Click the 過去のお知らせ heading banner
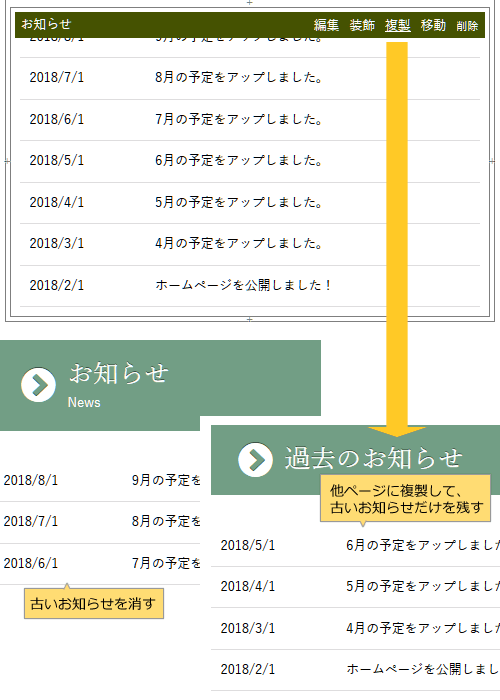The image size is (500, 700). (355, 460)
